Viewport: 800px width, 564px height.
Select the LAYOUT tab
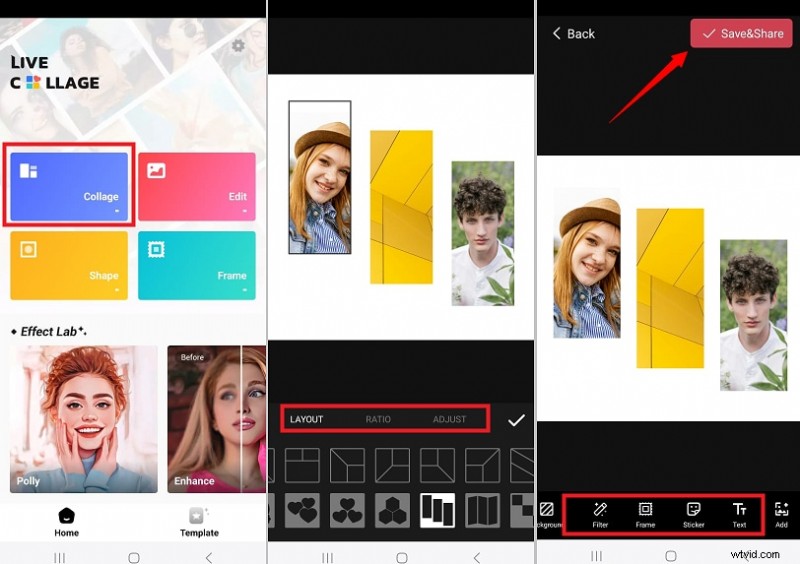(306, 420)
